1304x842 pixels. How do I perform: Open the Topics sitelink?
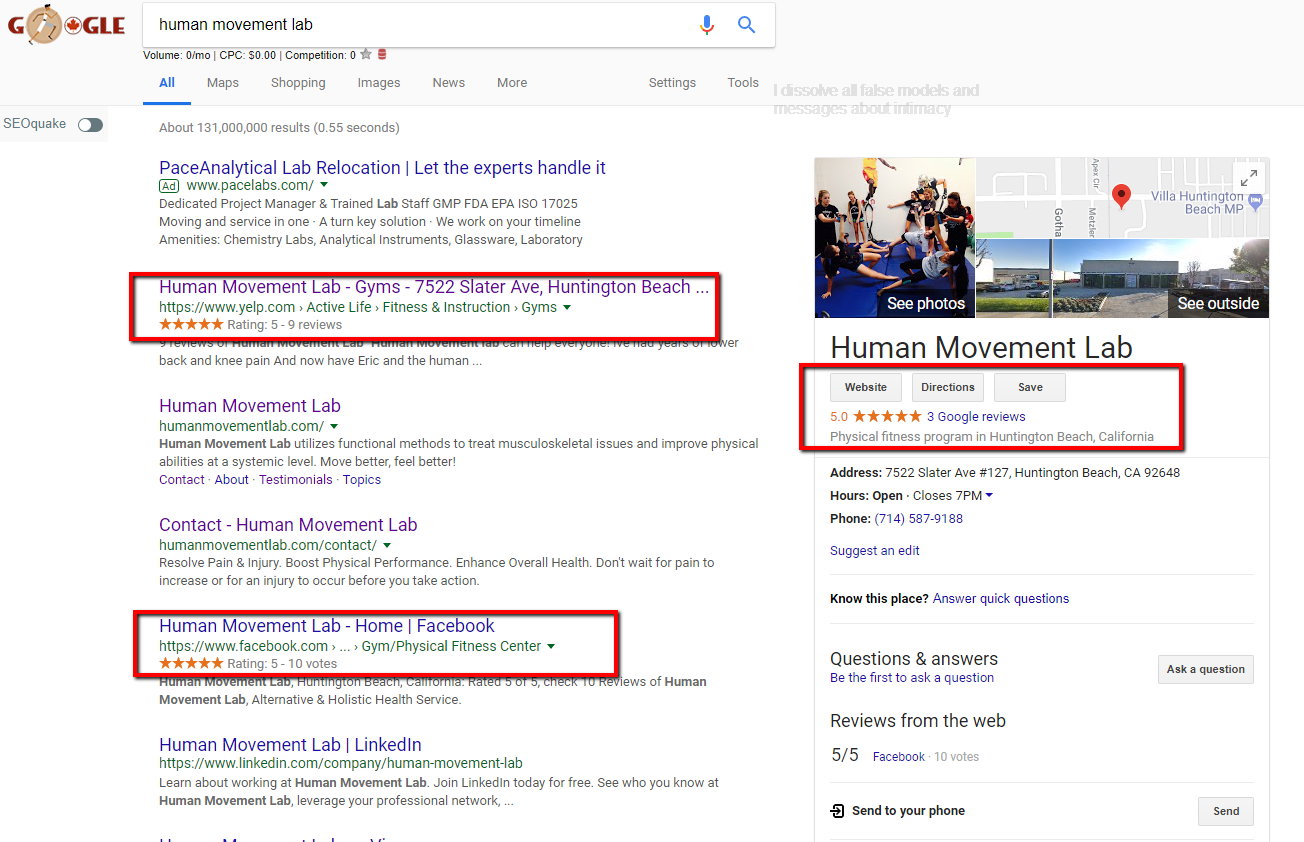pos(362,480)
